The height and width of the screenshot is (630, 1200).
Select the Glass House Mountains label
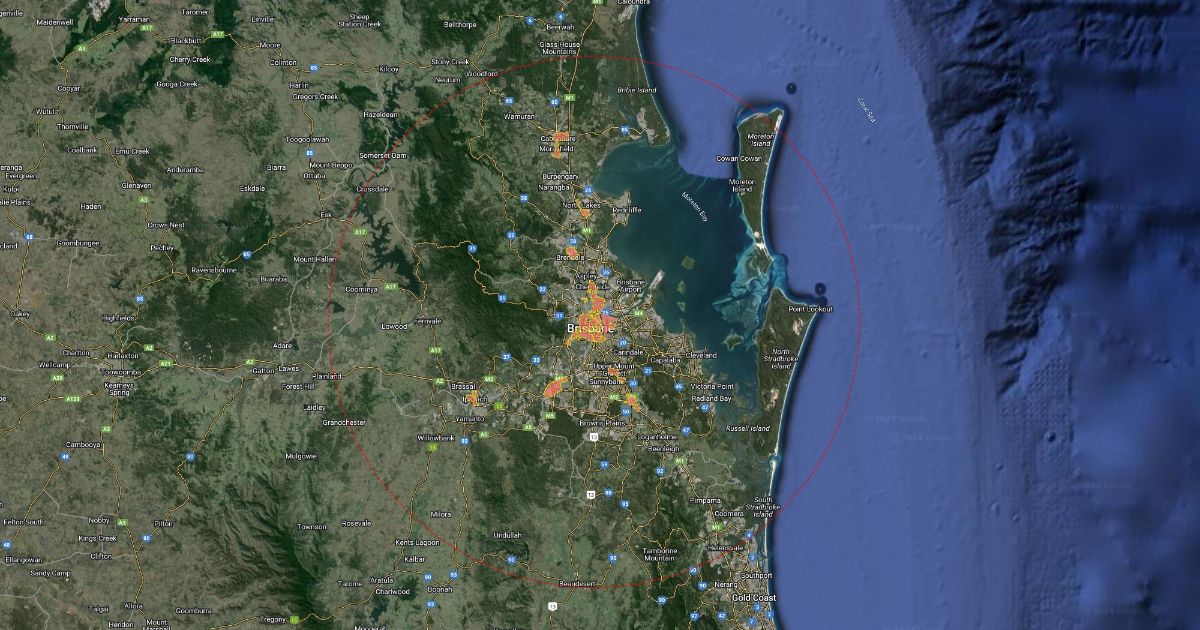(560, 48)
